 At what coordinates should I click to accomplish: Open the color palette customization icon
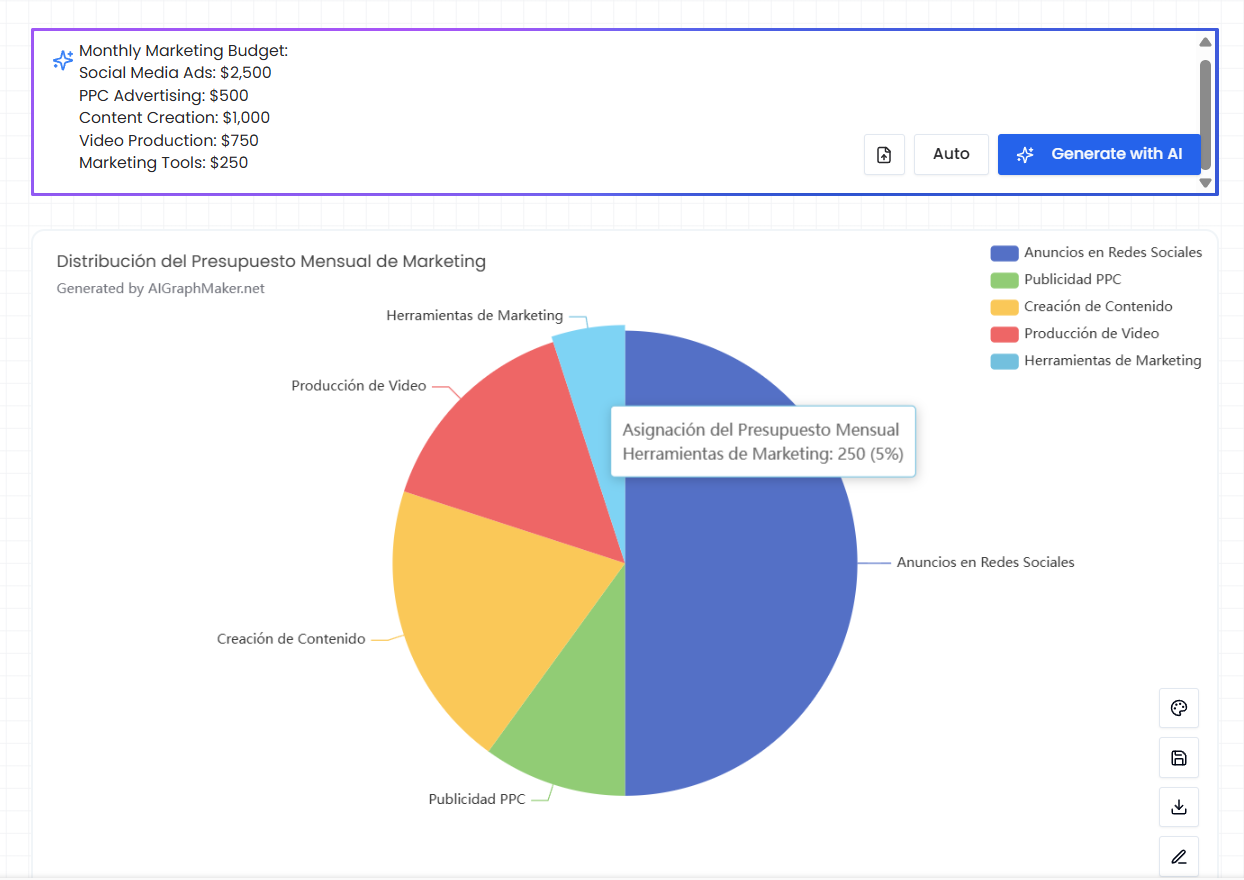click(x=1179, y=708)
